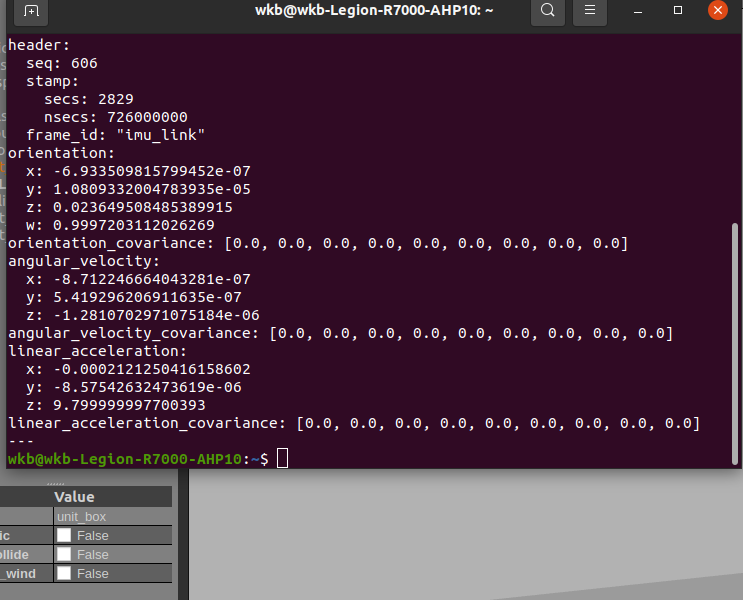Click the angular_velocity_covariance line
Image resolution: width=743 pixels, height=600 pixels.
[x=341, y=333]
